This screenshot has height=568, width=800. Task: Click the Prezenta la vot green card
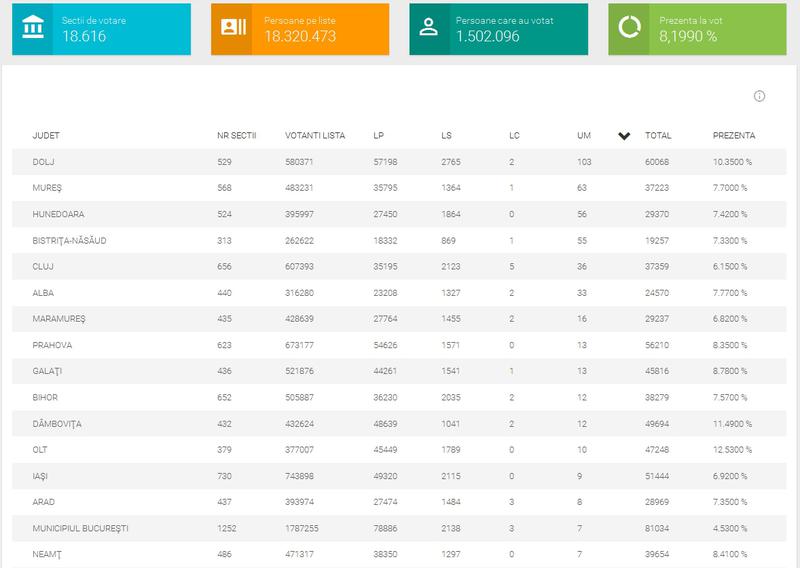[698, 28]
